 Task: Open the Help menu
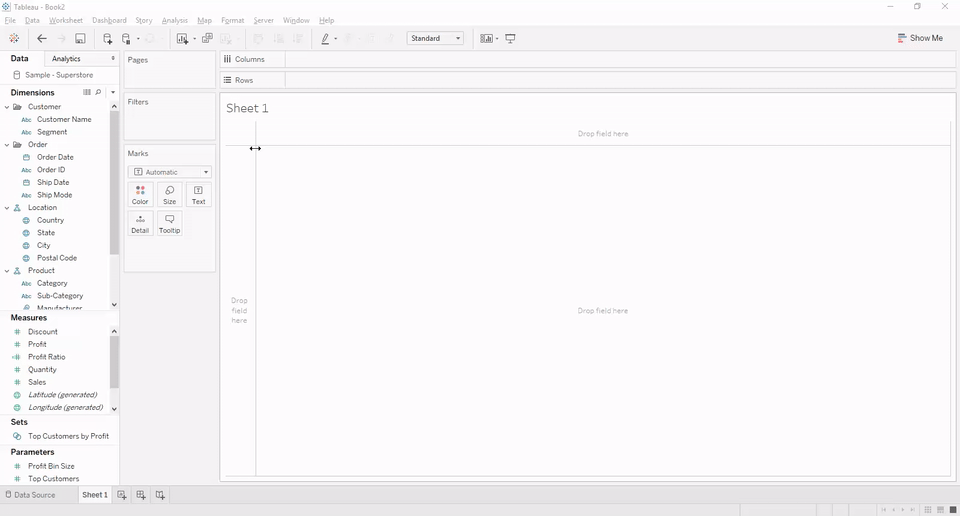pyautogui.click(x=326, y=20)
